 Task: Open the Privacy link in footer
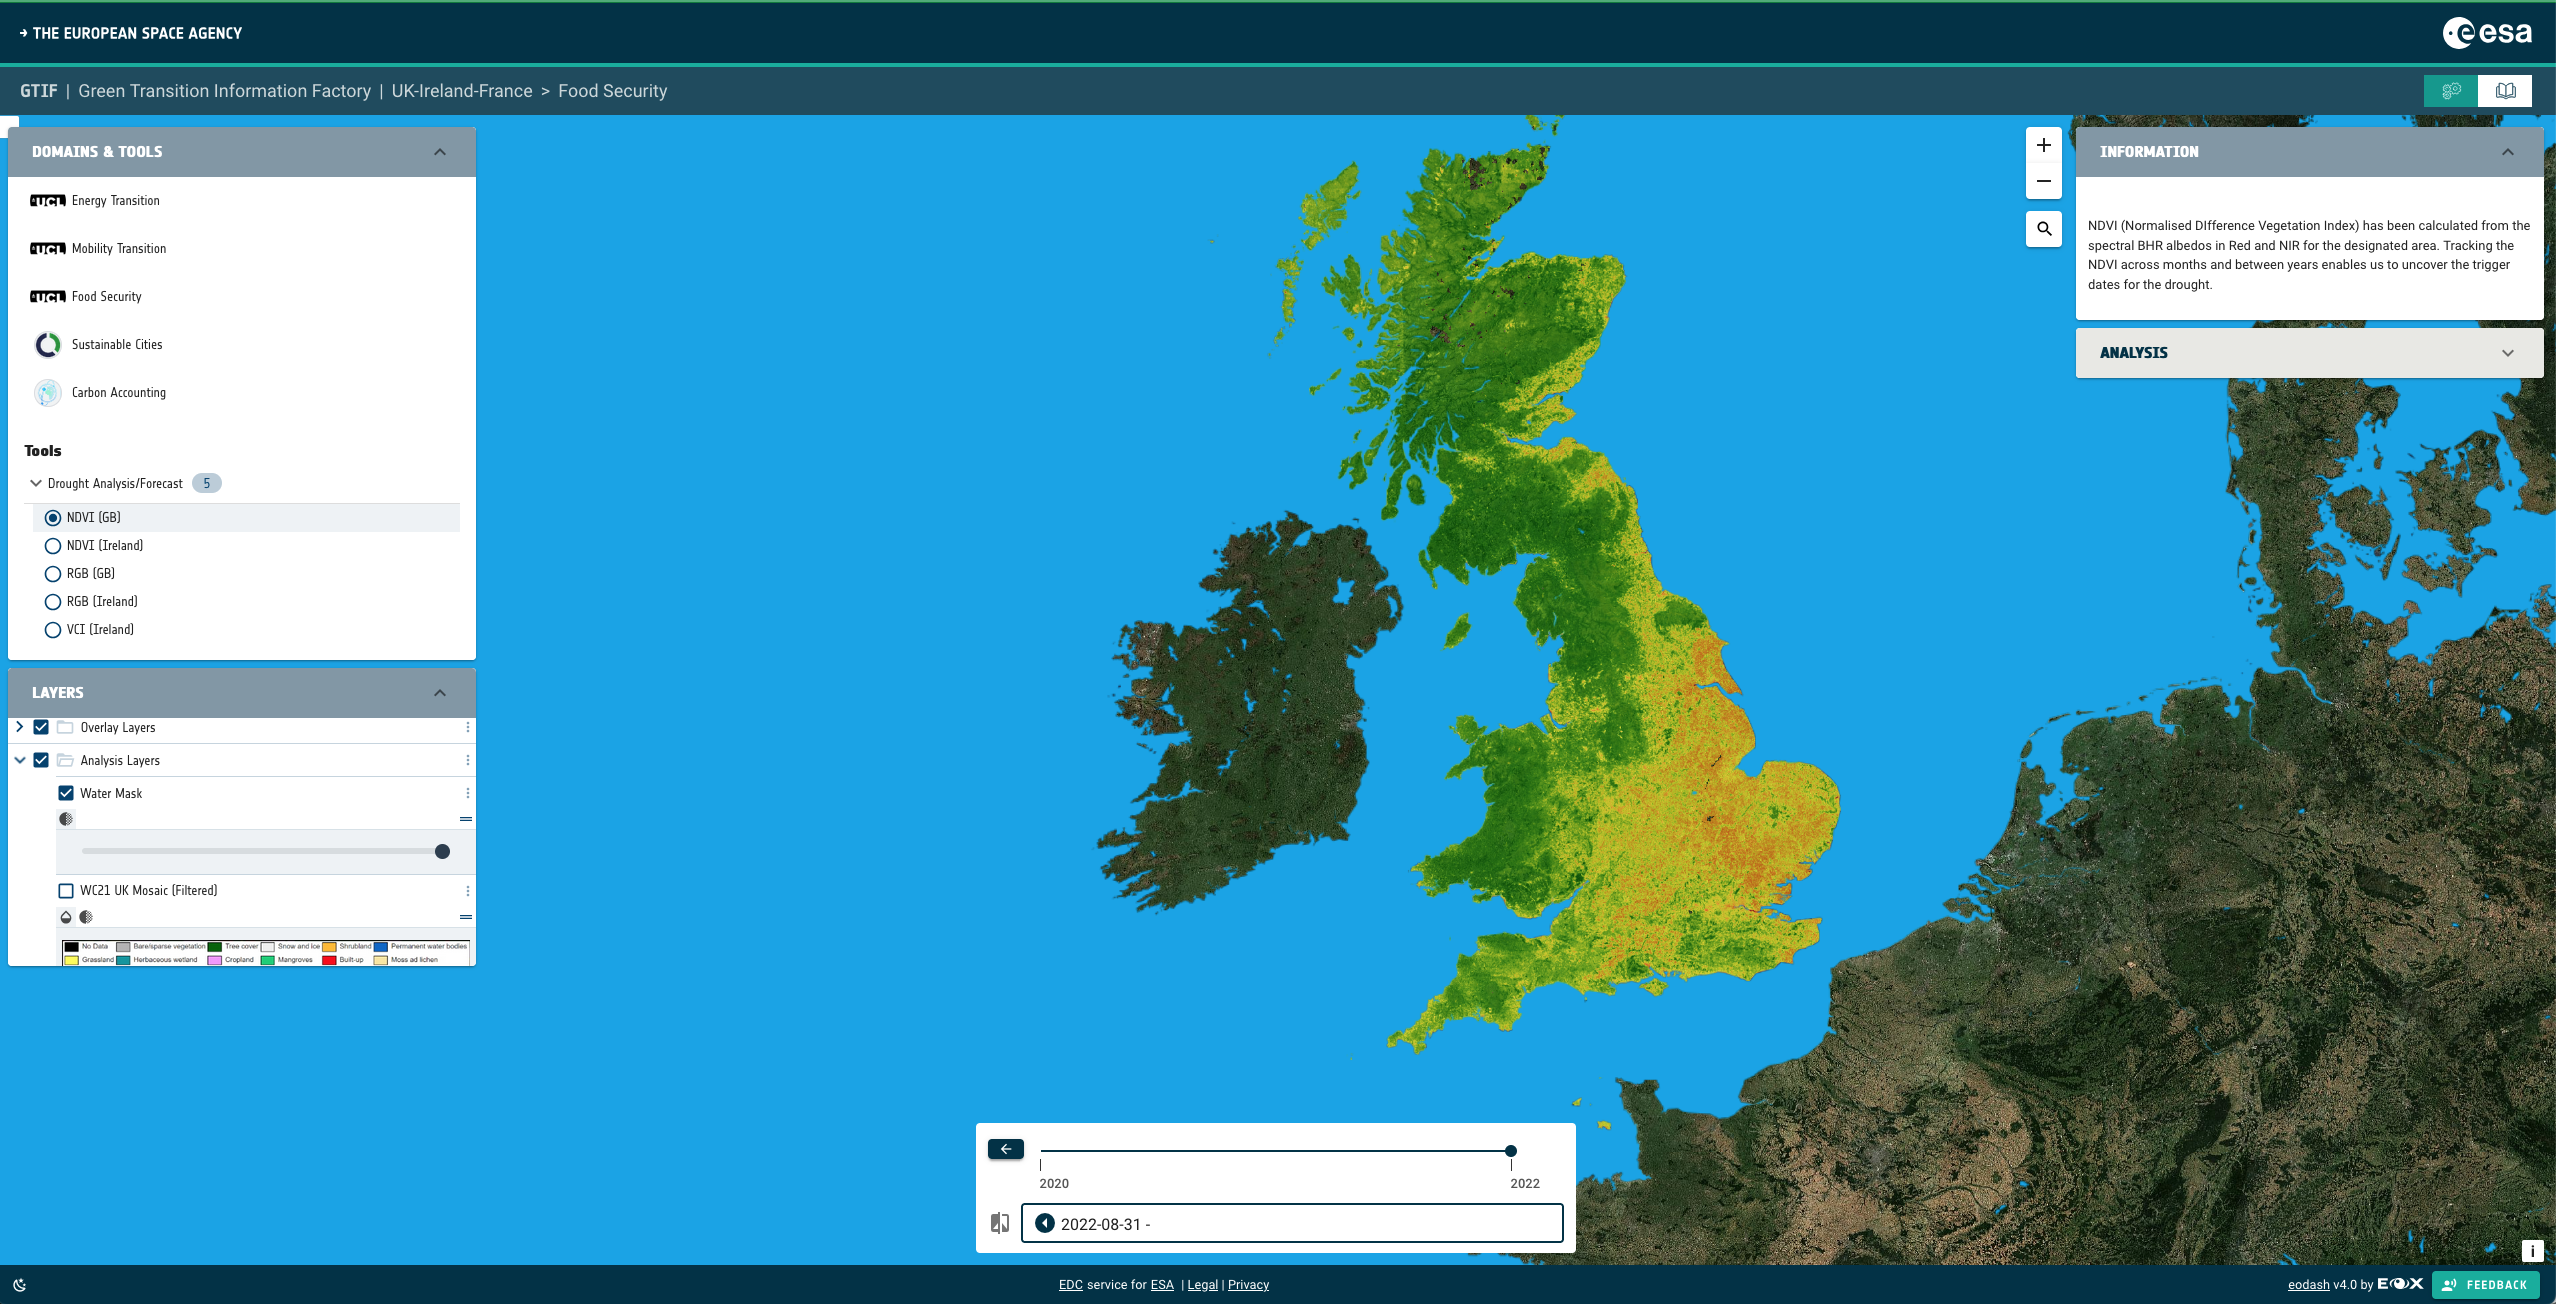click(1248, 1285)
